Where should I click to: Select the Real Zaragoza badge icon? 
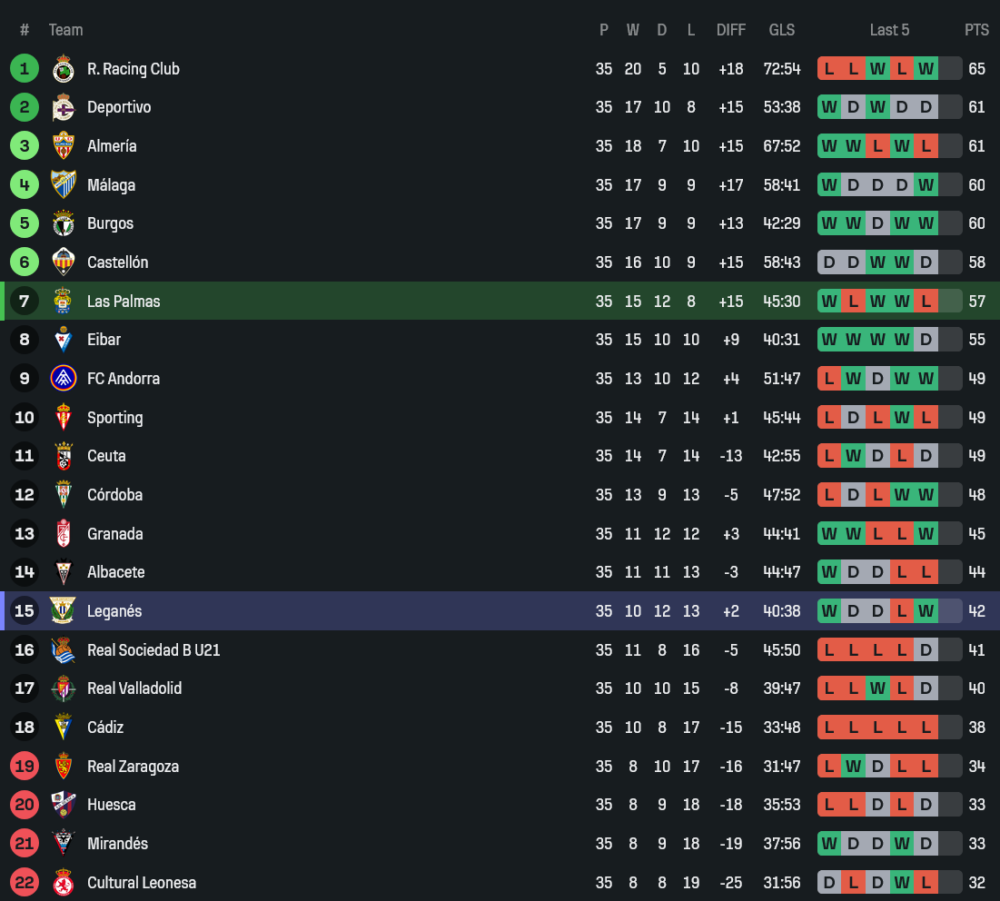click(x=63, y=767)
